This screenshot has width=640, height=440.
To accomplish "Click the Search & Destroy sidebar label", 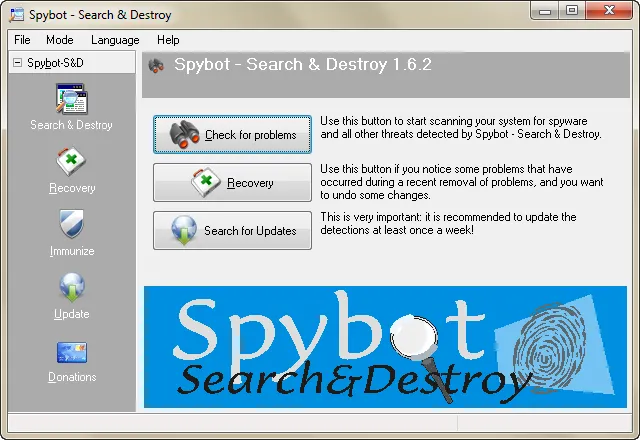I will point(71,125).
